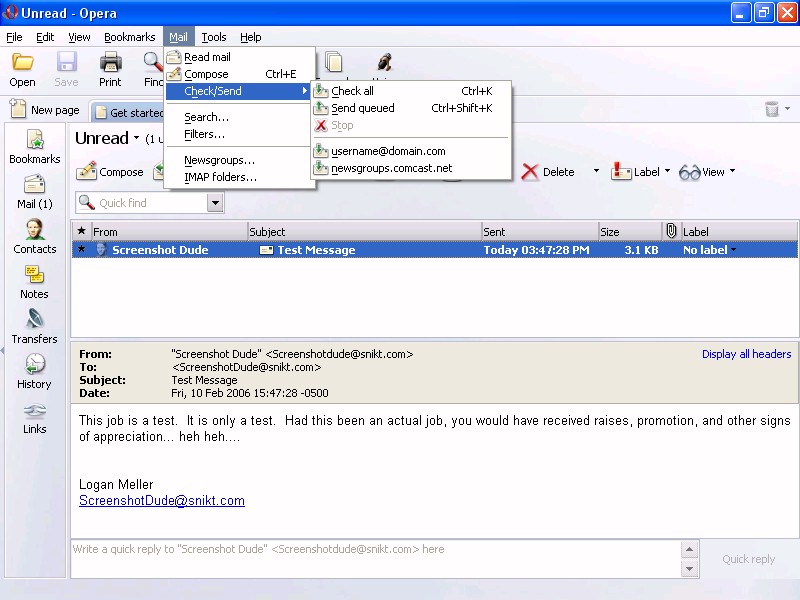Select Read mail from Mail menu

tap(240, 57)
